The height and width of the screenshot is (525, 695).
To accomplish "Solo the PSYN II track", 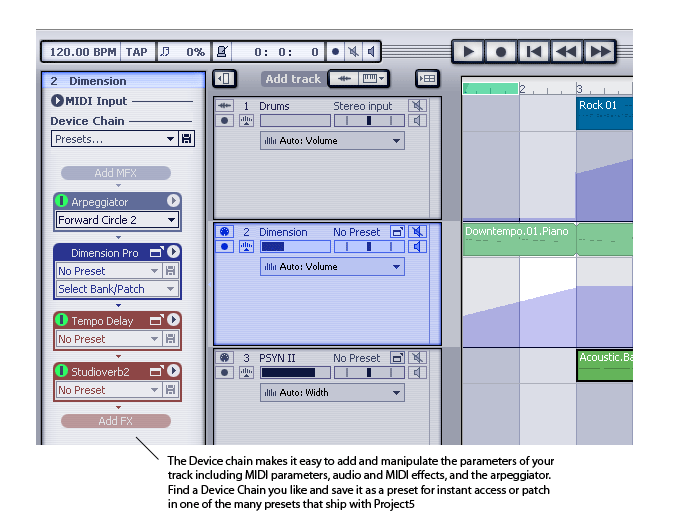I will (417, 372).
